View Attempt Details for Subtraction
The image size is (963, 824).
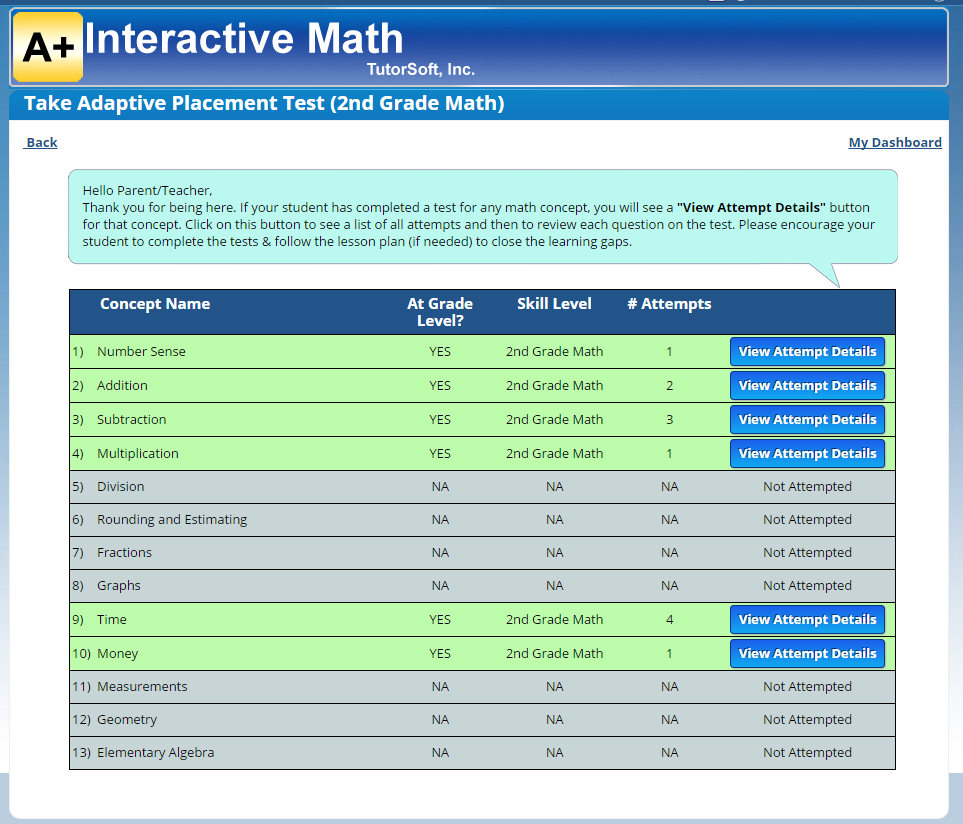click(x=807, y=419)
